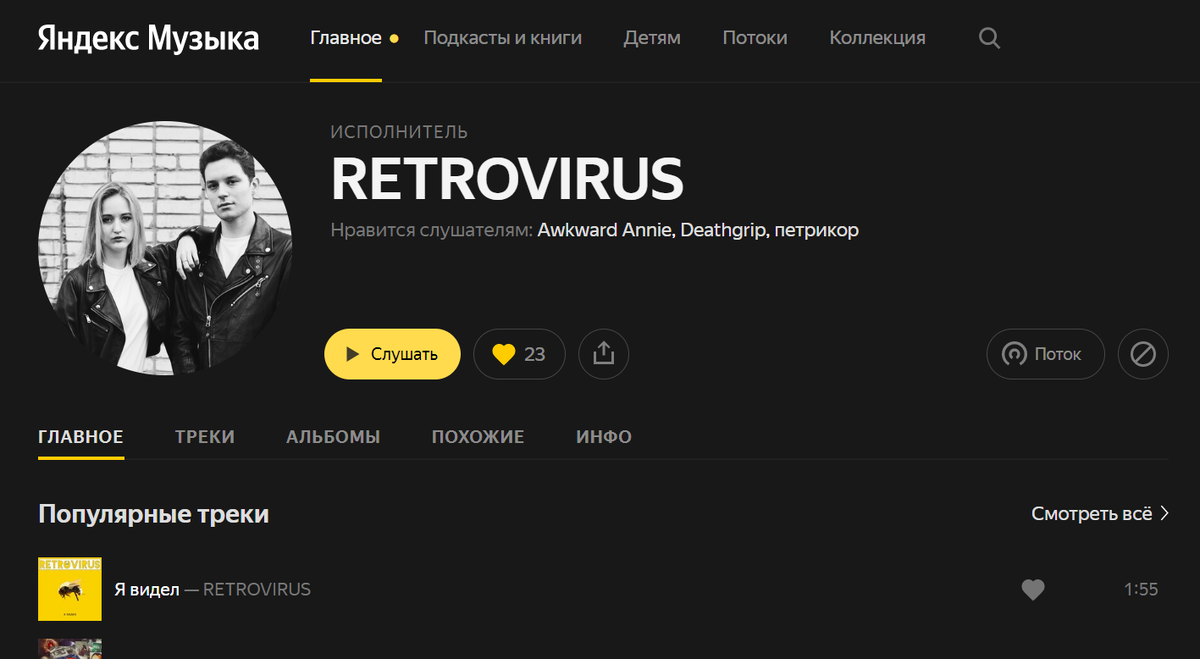The height and width of the screenshot is (659, 1200).
Task: Open the Awkward Annie artist link
Action: click(606, 230)
